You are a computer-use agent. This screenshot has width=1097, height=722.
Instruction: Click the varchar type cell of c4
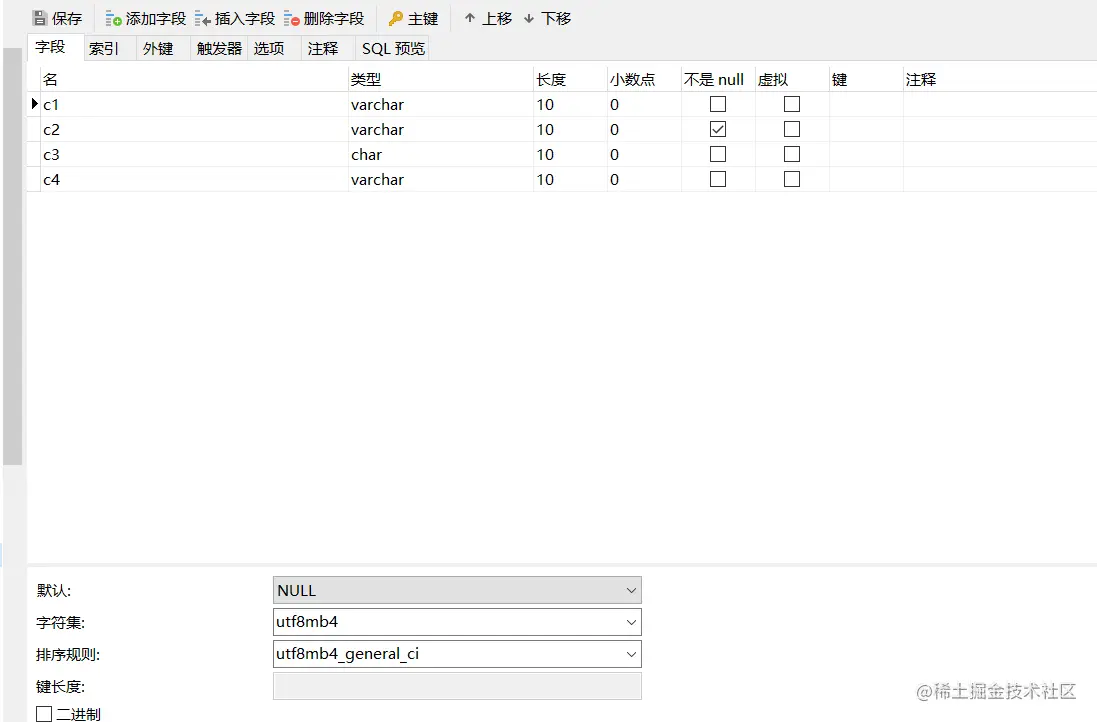tap(441, 179)
